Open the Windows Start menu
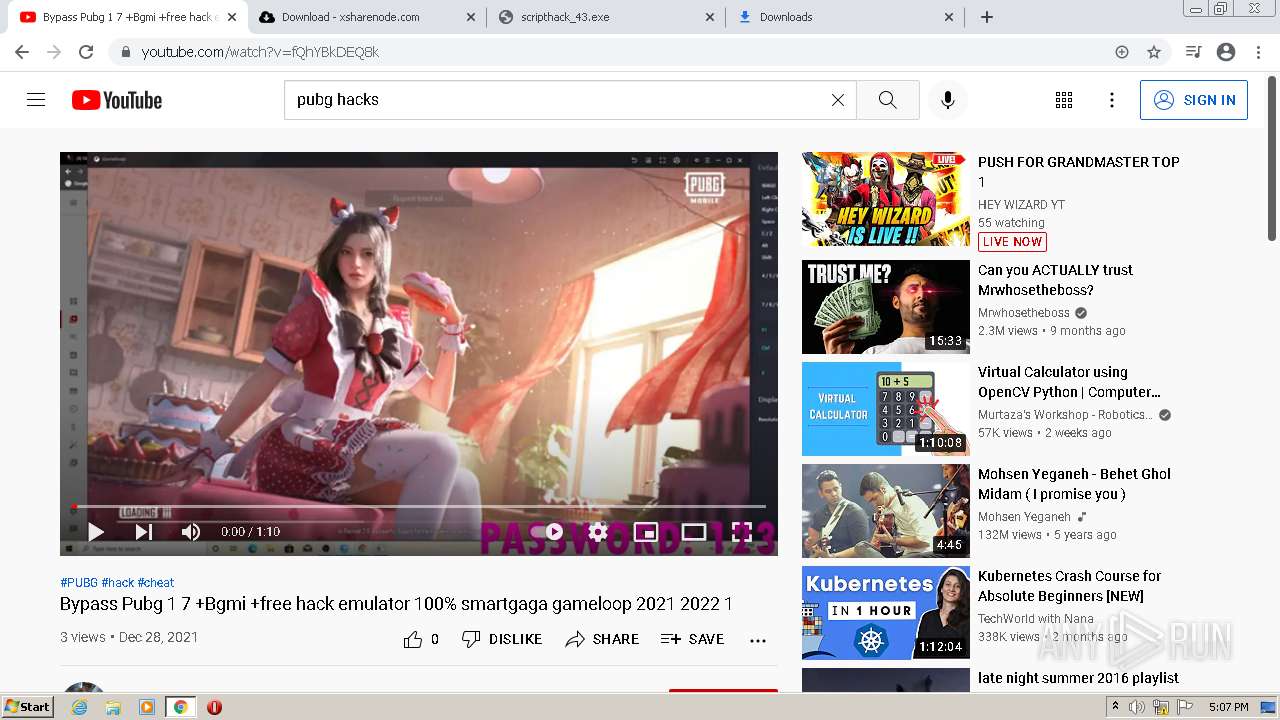Image resolution: width=1280 pixels, height=720 pixels. pyautogui.click(x=28, y=707)
